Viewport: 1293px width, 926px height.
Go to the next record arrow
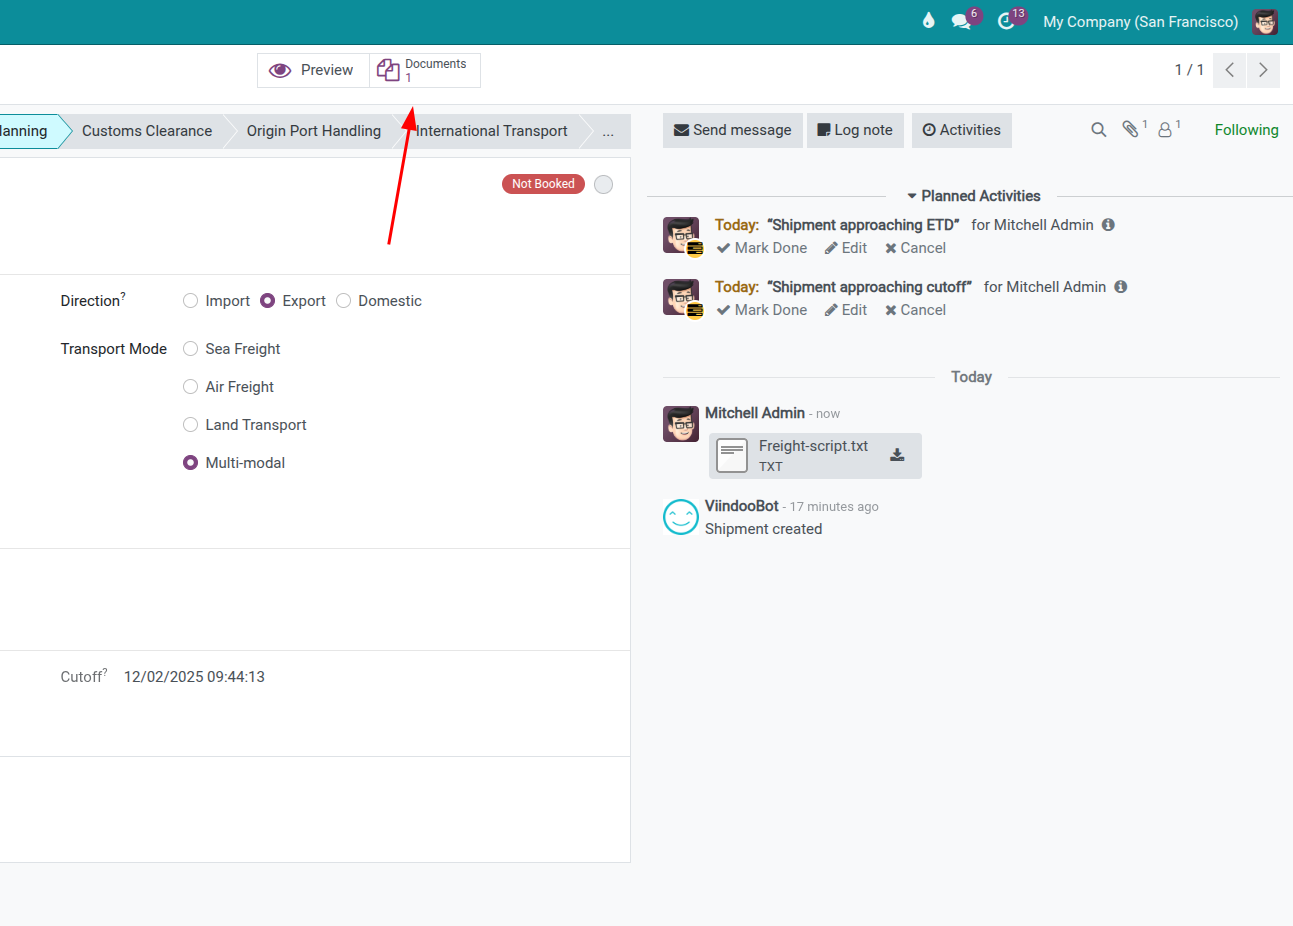(x=1263, y=70)
